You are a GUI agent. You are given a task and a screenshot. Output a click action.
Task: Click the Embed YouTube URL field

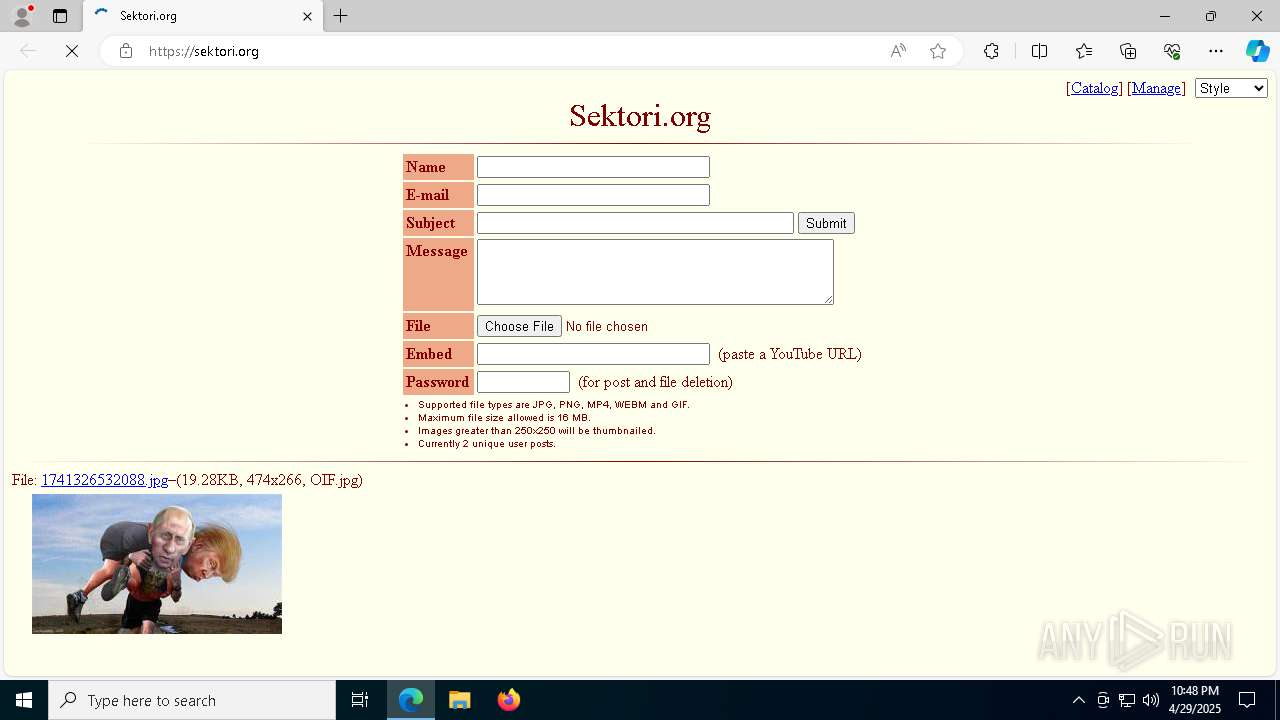(593, 354)
